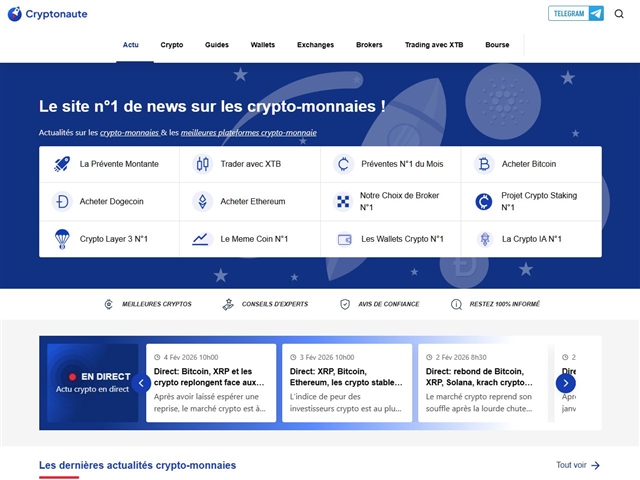Click the Restez 100% Informé info icon

click(456, 304)
